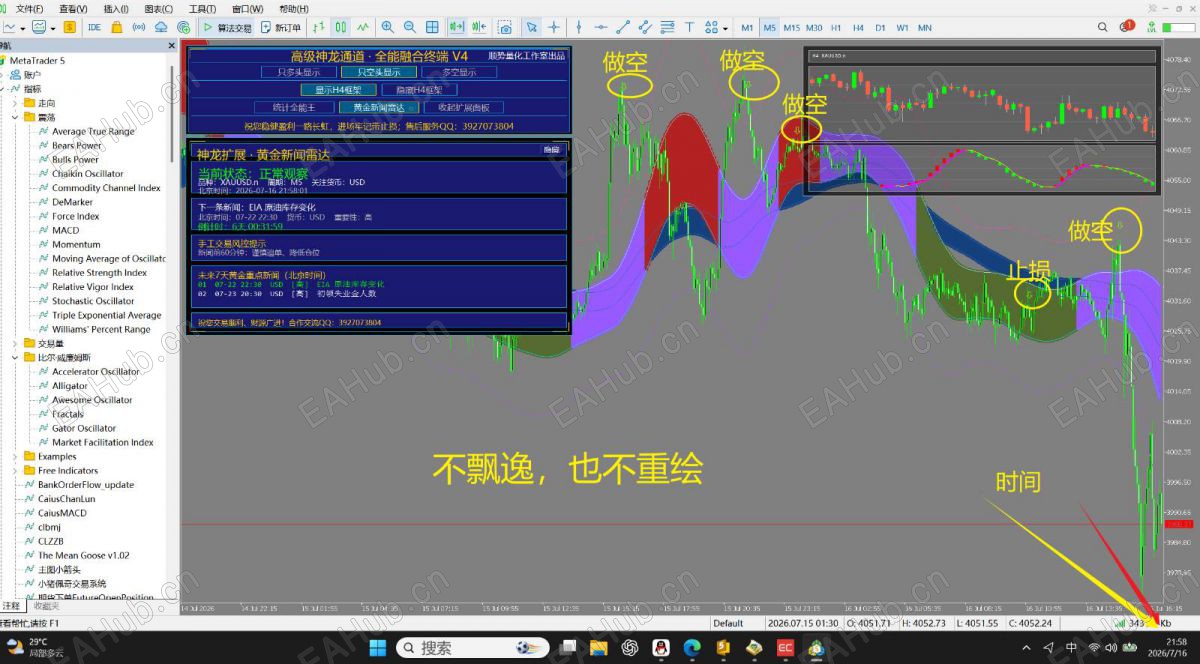1200x664 pixels.
Task: Select the text label tool
Action: [x=689, y=27]
